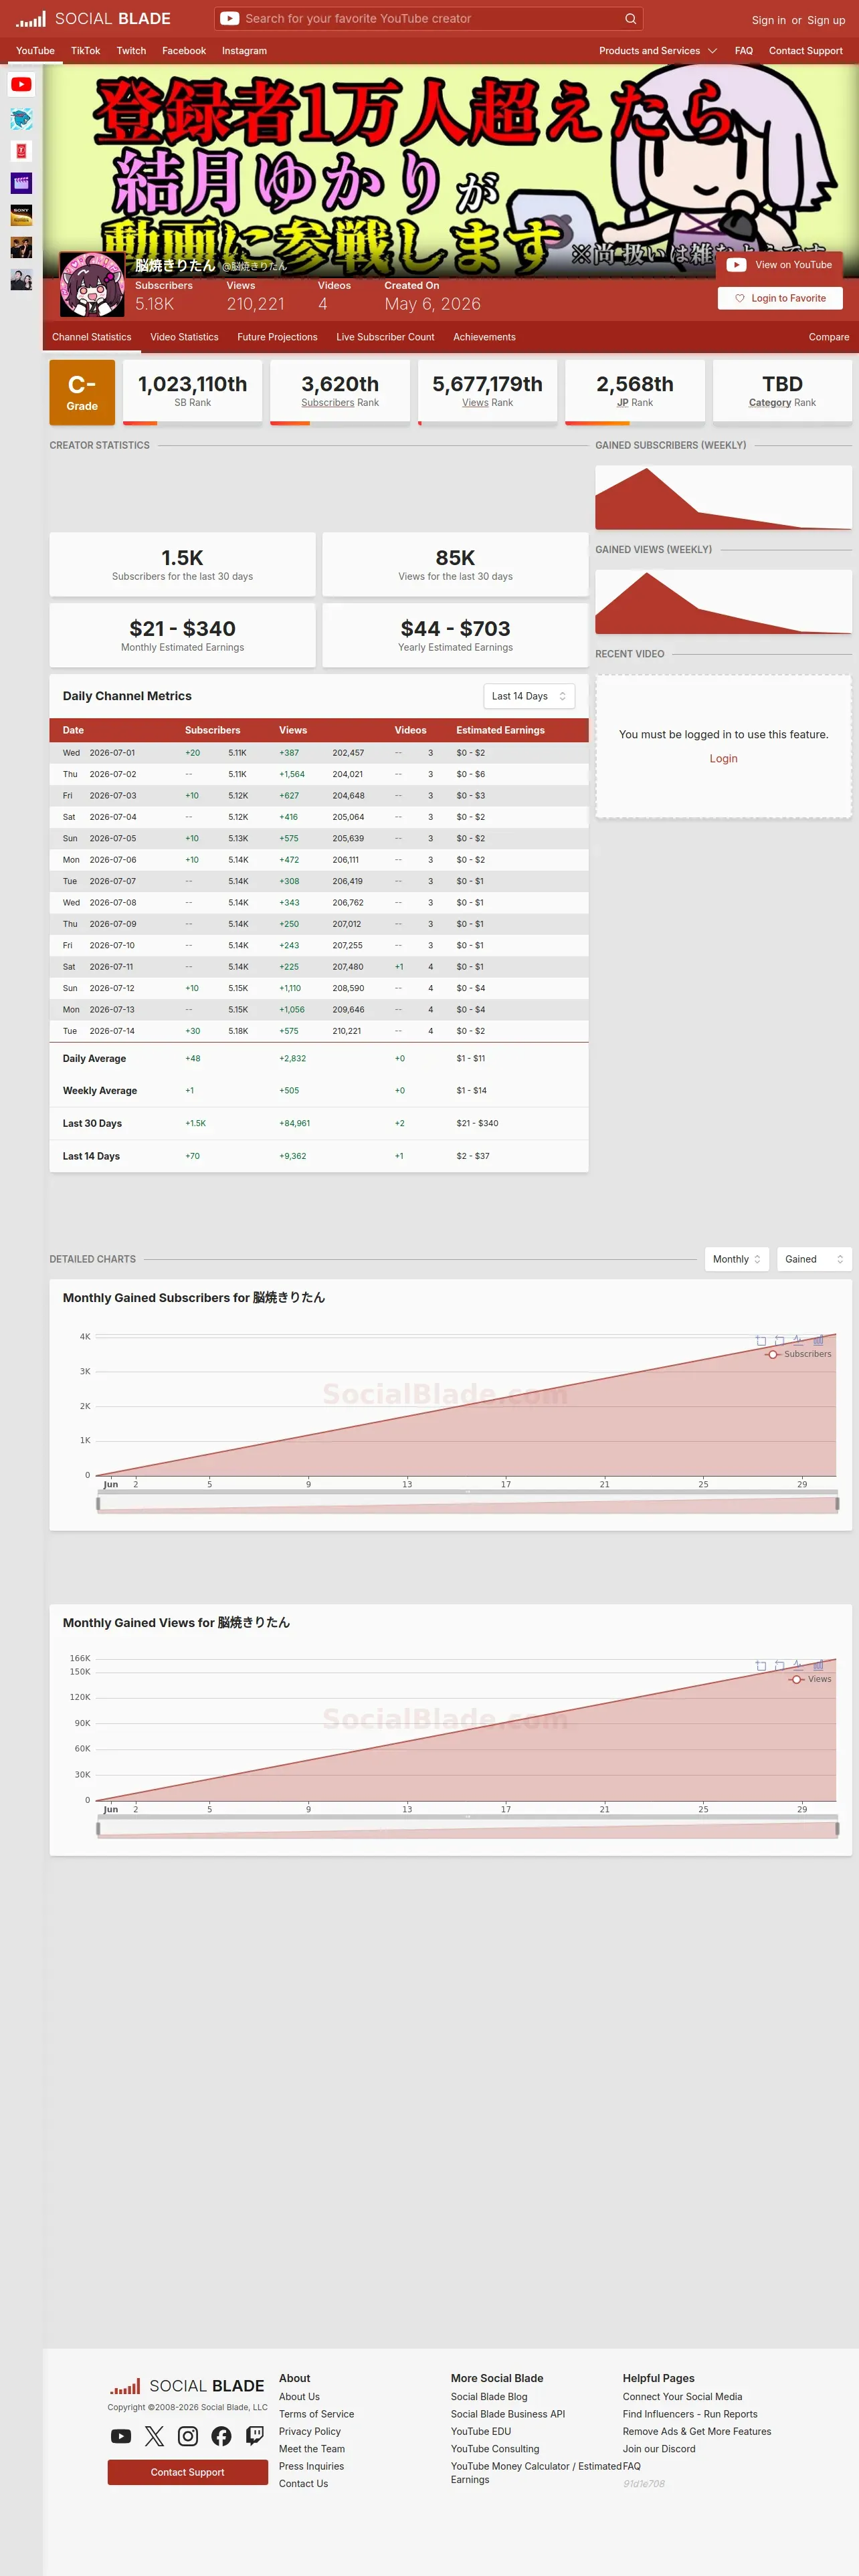Open the Sony channel thumbnail in sidebar
Image resolution: width=859 pixels, height=2576 pixels.
coord(21,215)
